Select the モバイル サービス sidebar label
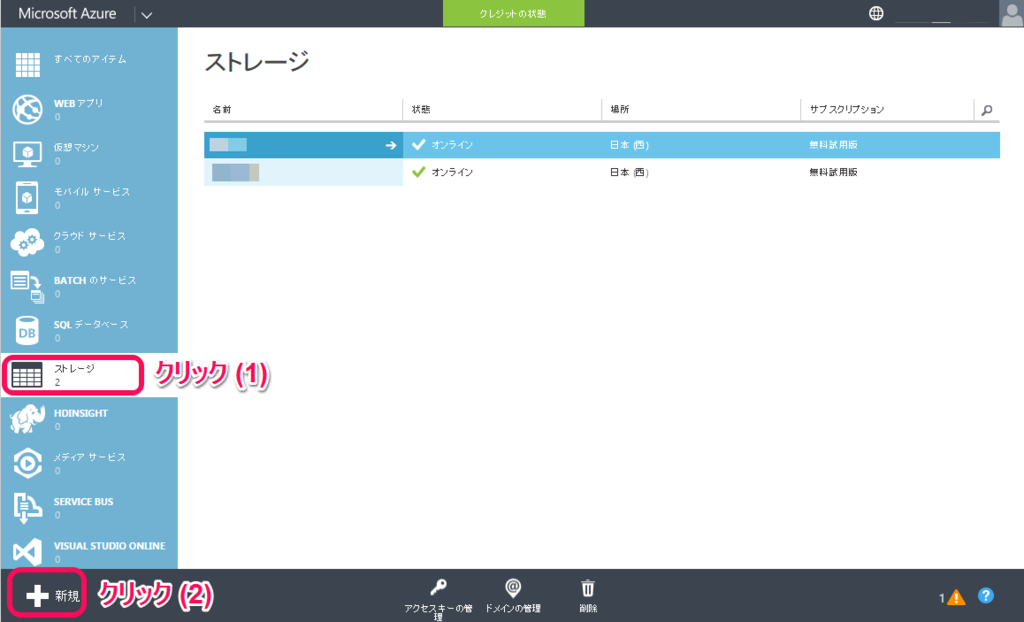1024x622 pixels. point(92,191)
